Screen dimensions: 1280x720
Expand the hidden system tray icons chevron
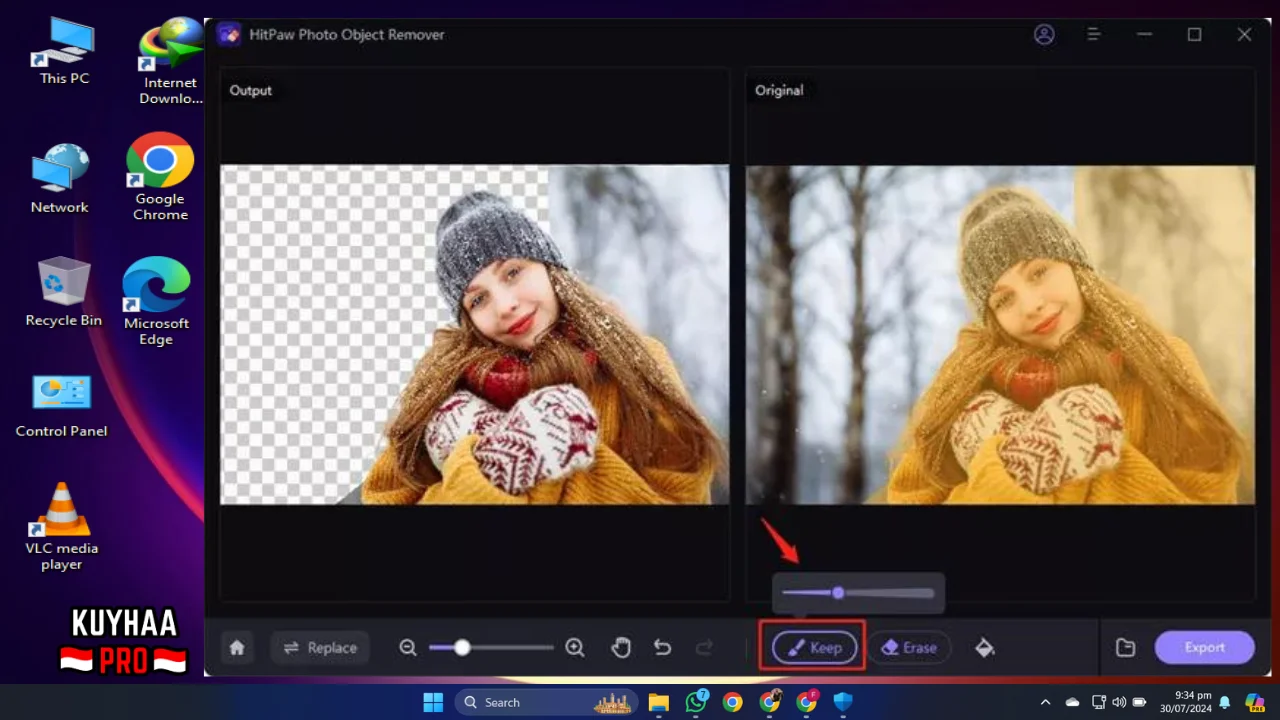pos(1045,702)
